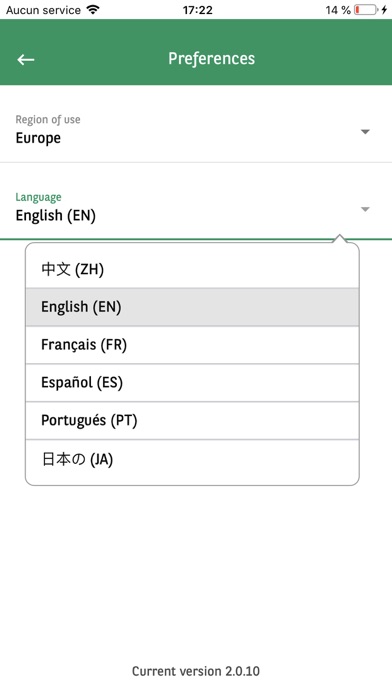Image resolution: width=392 pixels, height=696 pixels.
Task: Tap the battery indicator icon
Action: tap(366, 10)
